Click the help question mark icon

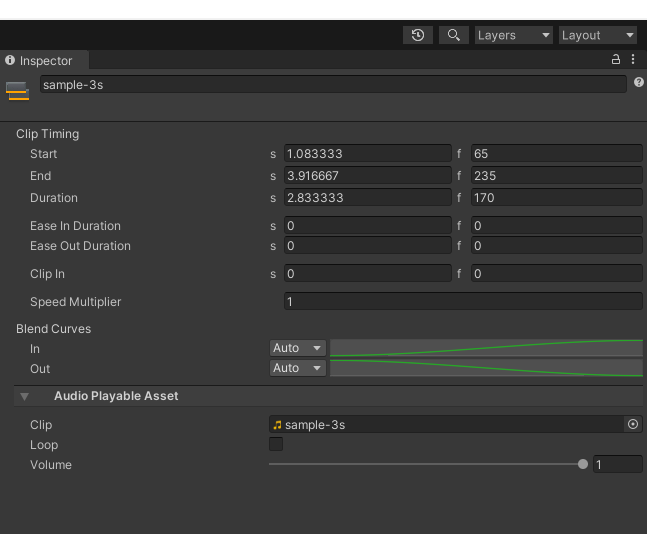(x=638, y=83)
